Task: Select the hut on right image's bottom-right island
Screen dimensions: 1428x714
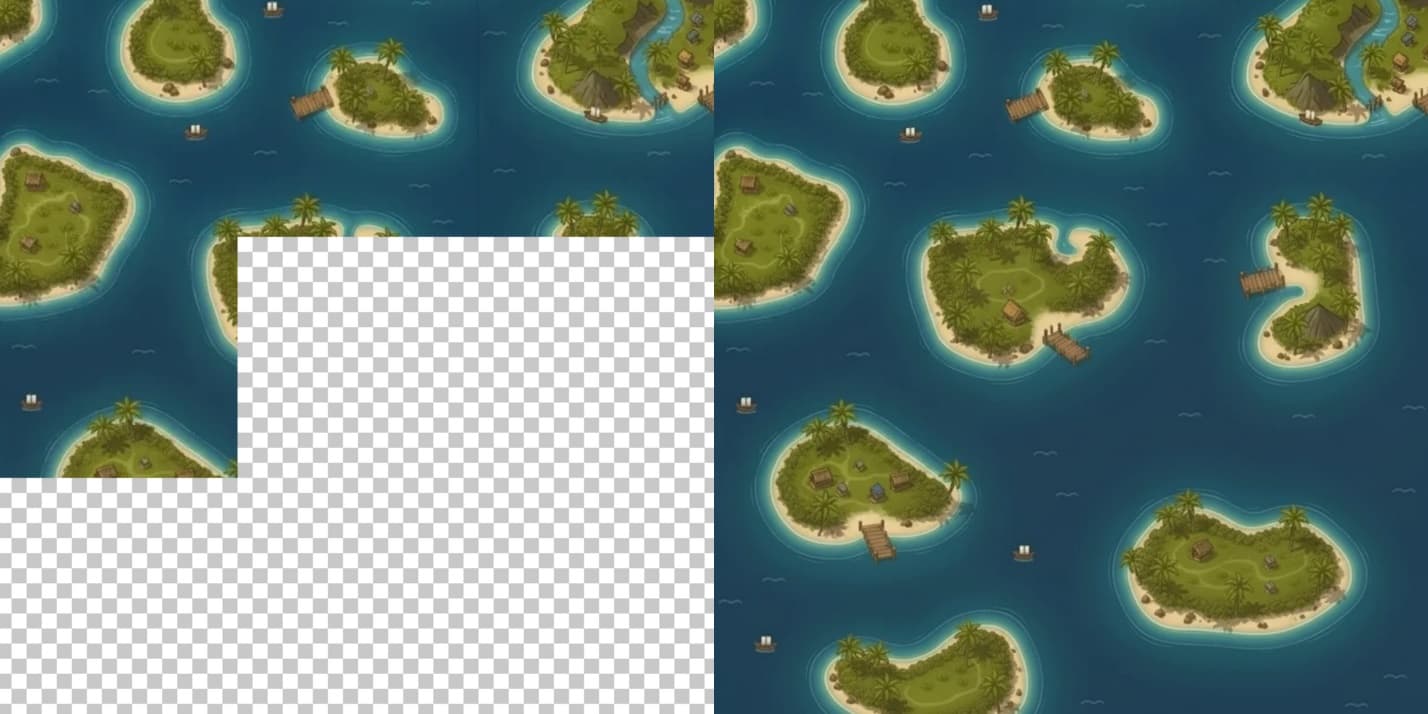Action: click(x=1201, y=549)
